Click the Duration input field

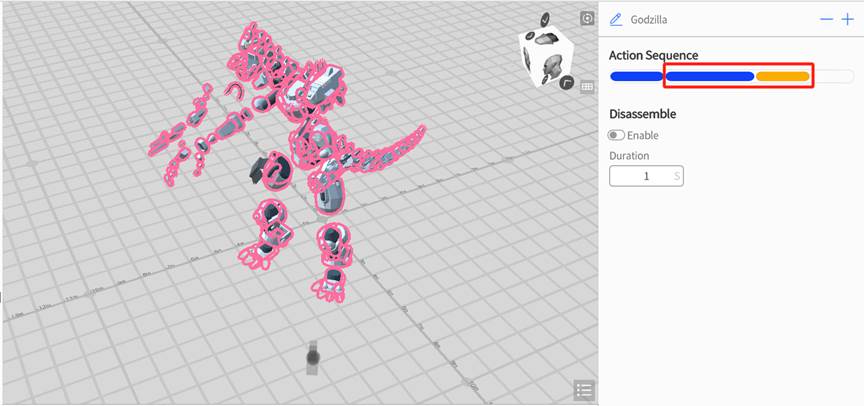(646, 176)
